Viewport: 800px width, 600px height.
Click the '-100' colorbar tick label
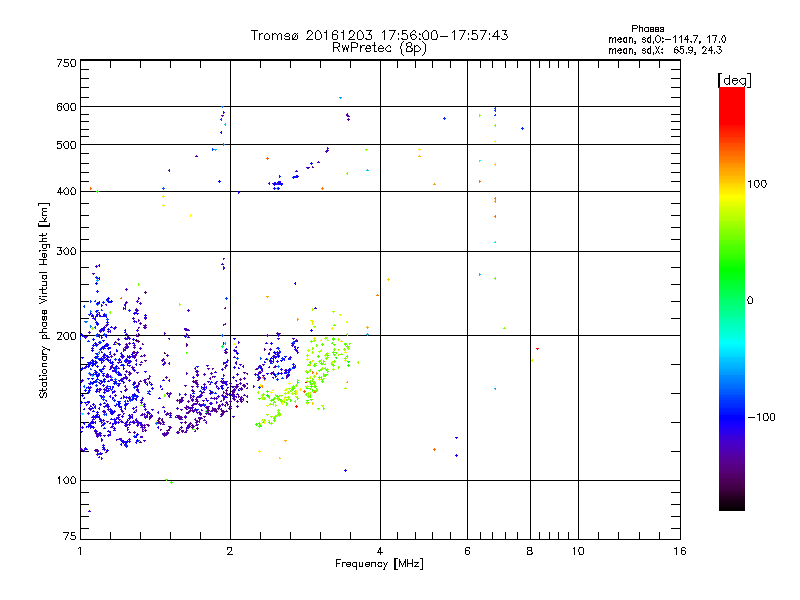pos(761,417)
